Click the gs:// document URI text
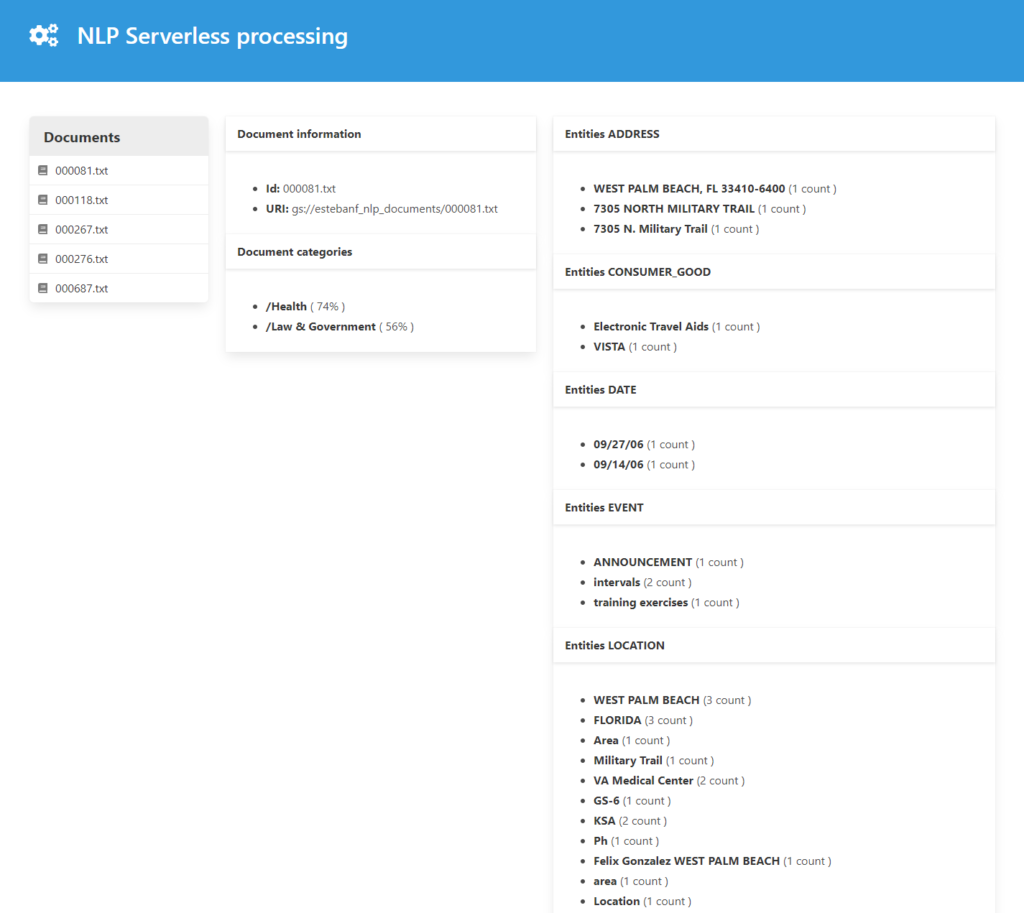1024x913 pixels. 394,209
